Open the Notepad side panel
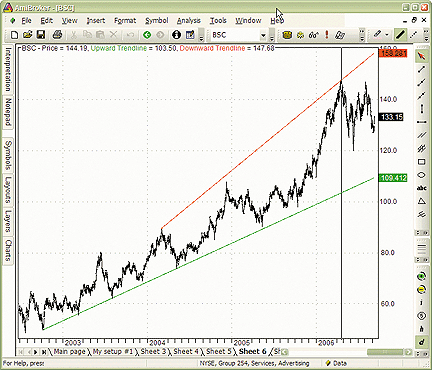This screenshot has height=370, width=432. (x=8, y=112)
